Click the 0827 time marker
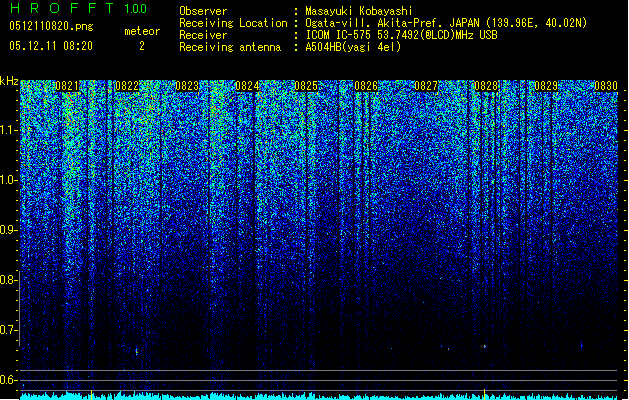The height and width of the screenshot is (400, 629). click(426, 86)
